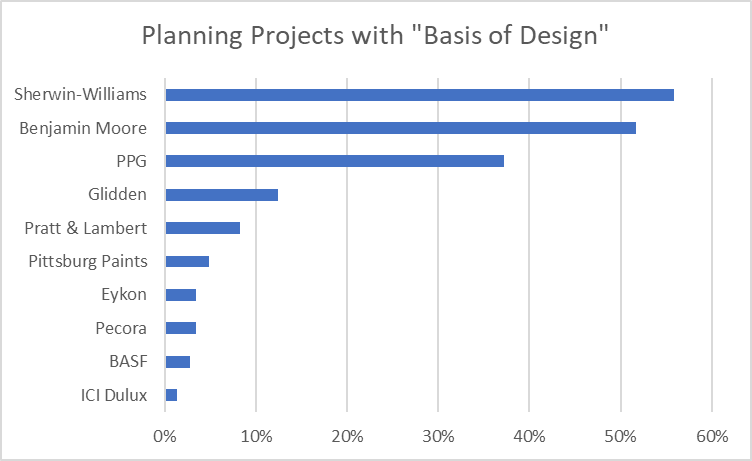The width and height of the screenshot is (752, 461).
Task: Click the 10% axis tick label
Action: tap(256, 436)
